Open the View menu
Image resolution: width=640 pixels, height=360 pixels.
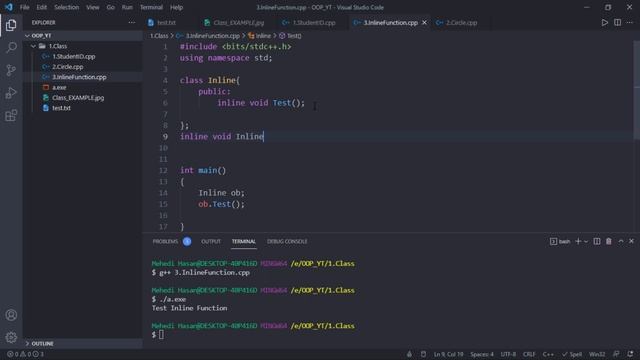click(93, 7)
